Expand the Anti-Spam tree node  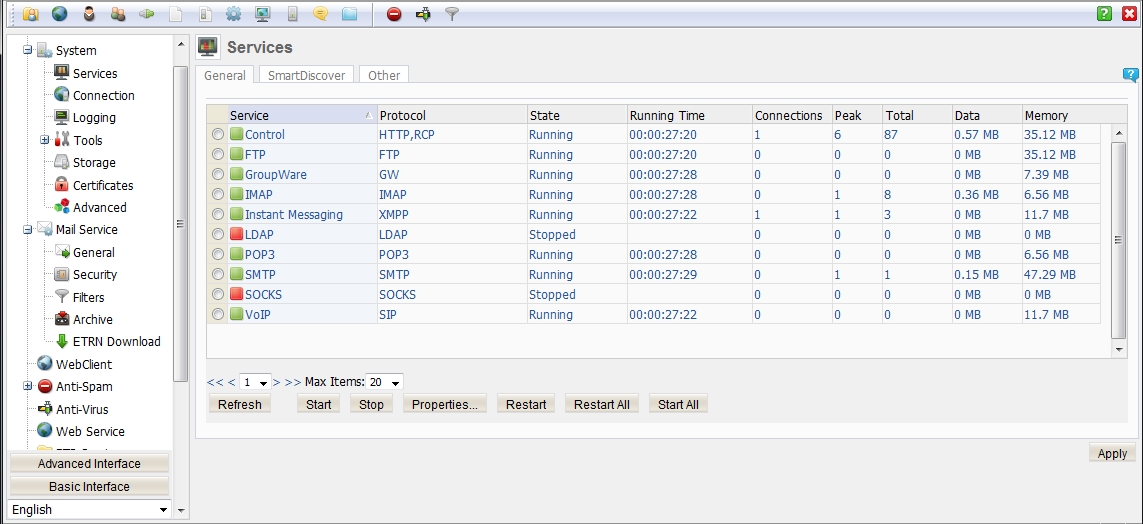click(x=27, y=387)
